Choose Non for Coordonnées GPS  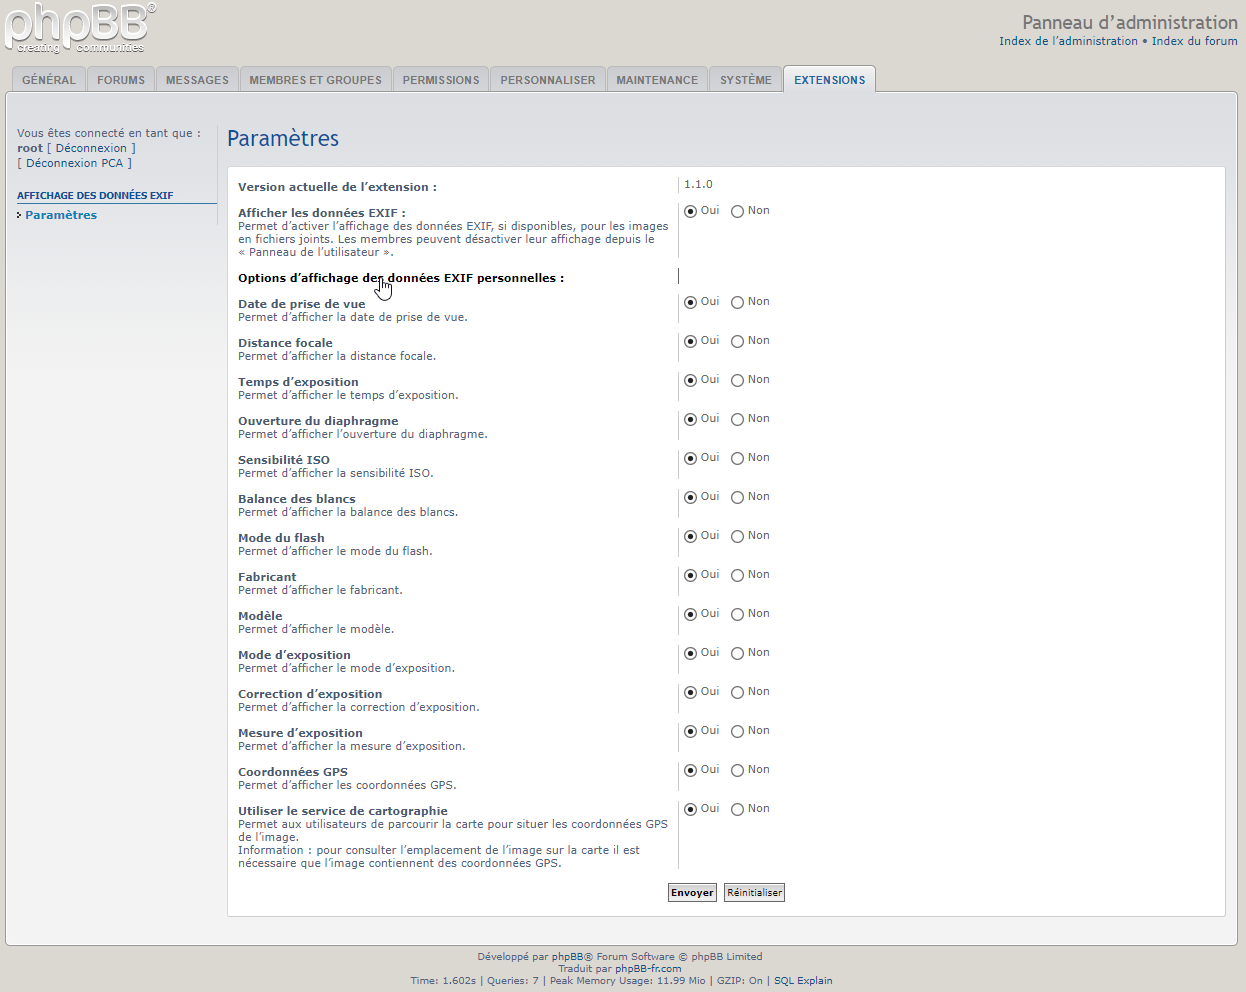[737, 771]
